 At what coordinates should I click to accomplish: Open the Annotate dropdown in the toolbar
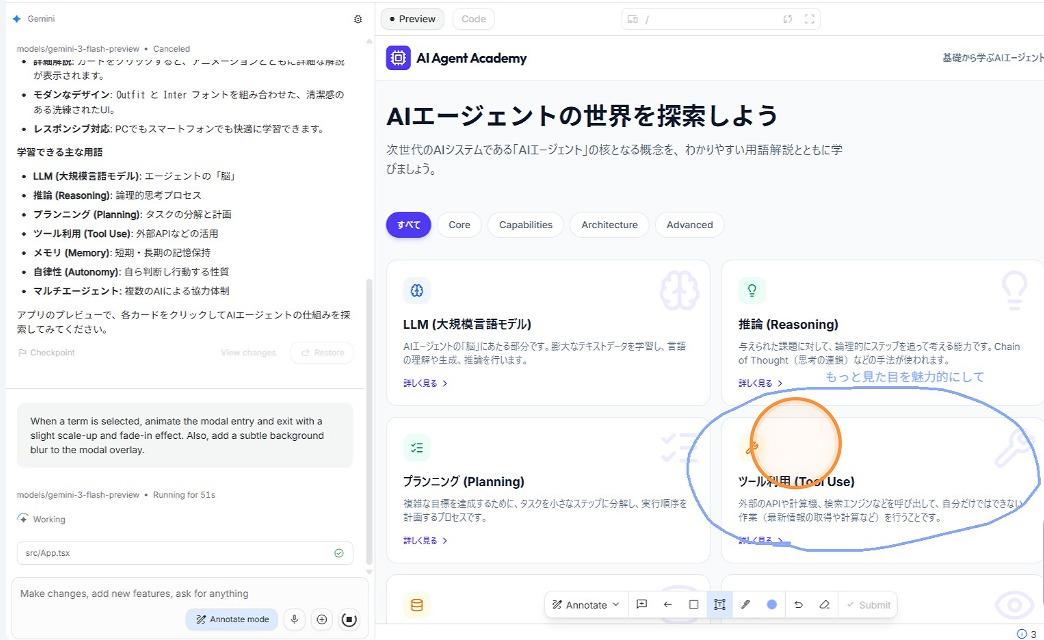coord(586,605)
